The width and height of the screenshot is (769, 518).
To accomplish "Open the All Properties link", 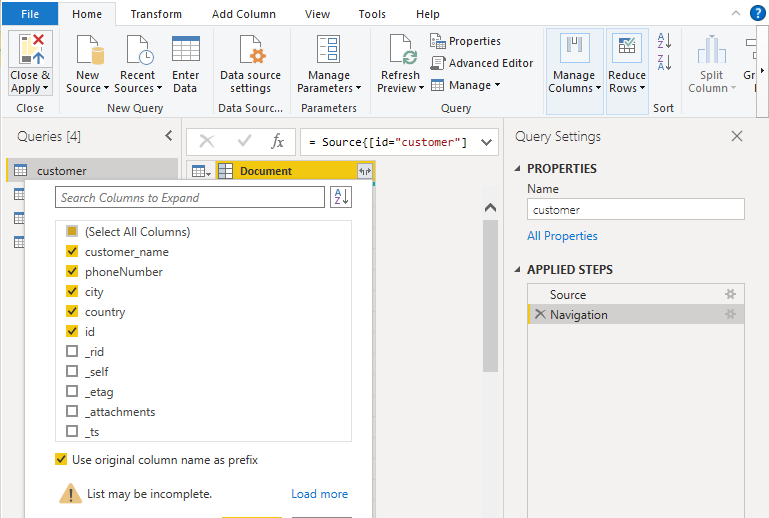I will click(x=562, y=236).
